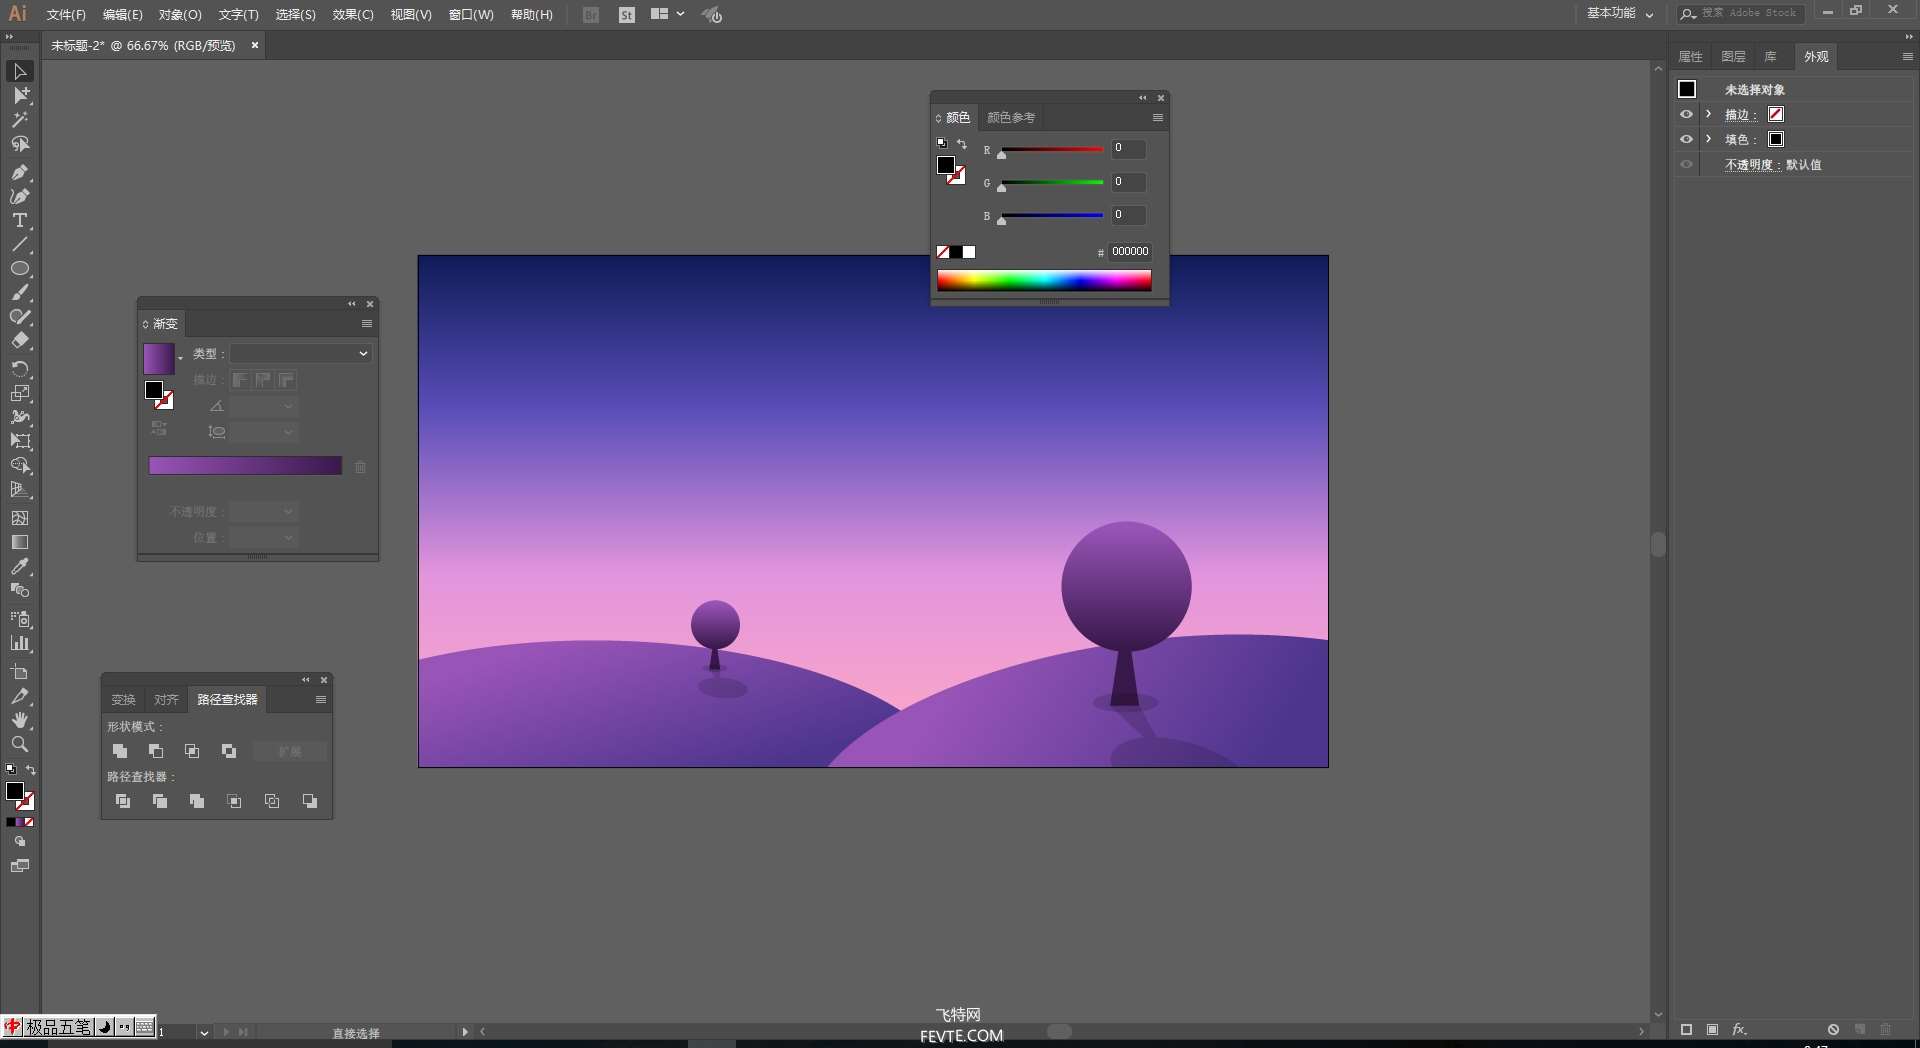Switch to the 颜色参考 tab

pyautogui.click(x=1010, y=118)
